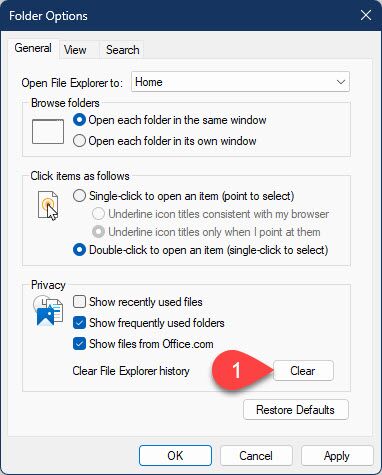This screenshot has width=382, height=475.
Task: Click the pointer click-items illustration icon
Action: coord(48,205)
